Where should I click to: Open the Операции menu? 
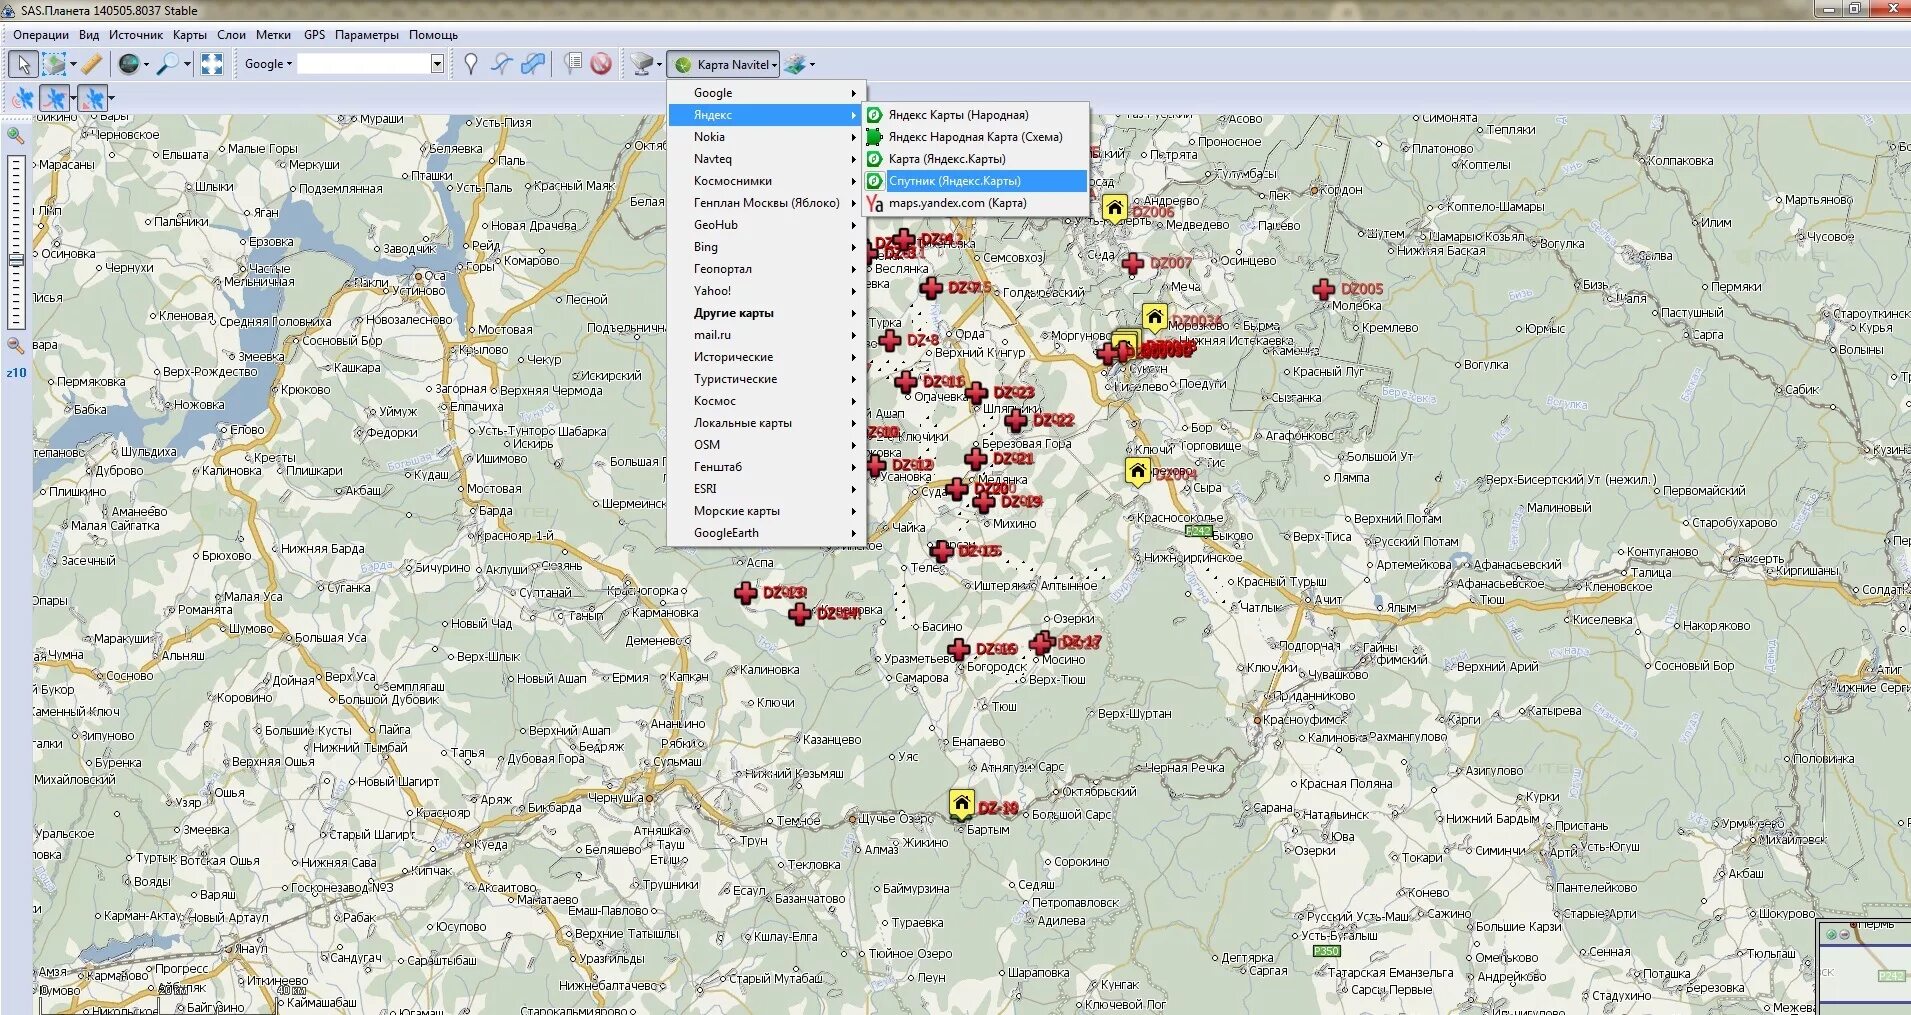click(41, 35)
